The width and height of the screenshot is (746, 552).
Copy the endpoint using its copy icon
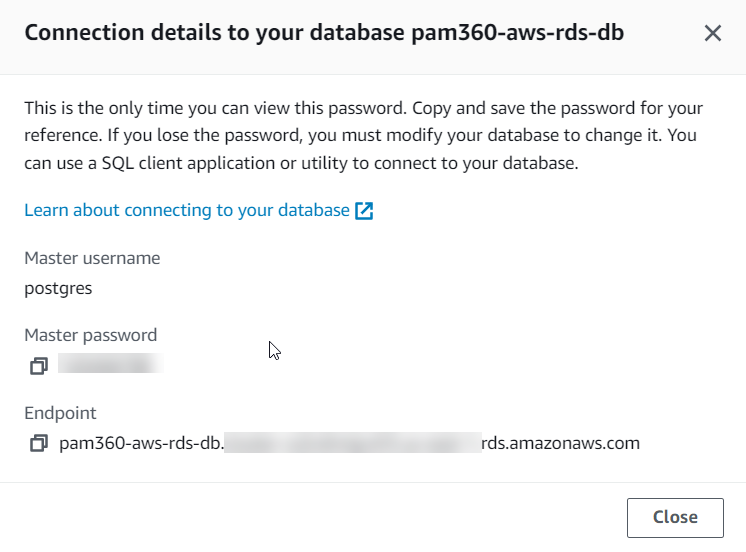click(x=38, y=442)
